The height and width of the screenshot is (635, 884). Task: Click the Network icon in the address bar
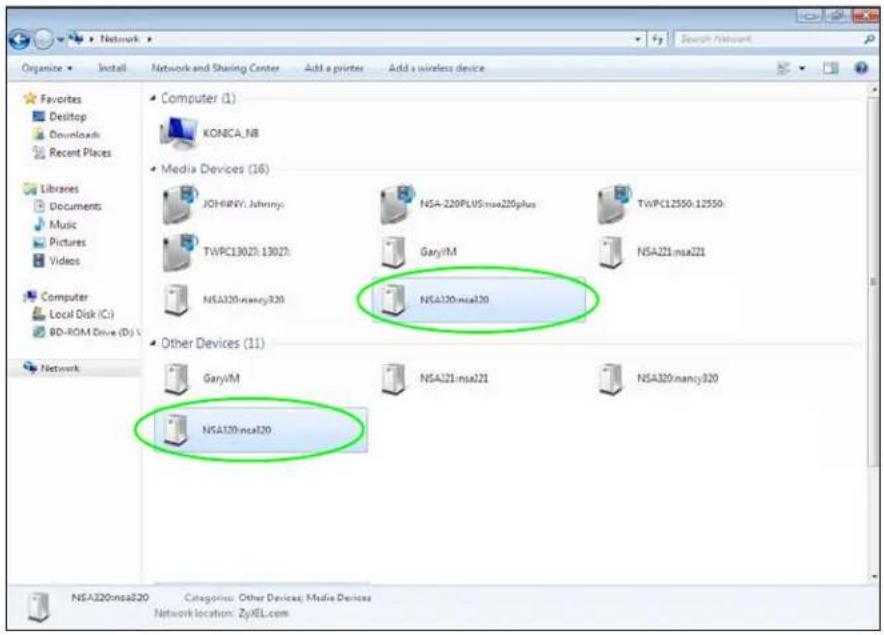pos(76,39)
